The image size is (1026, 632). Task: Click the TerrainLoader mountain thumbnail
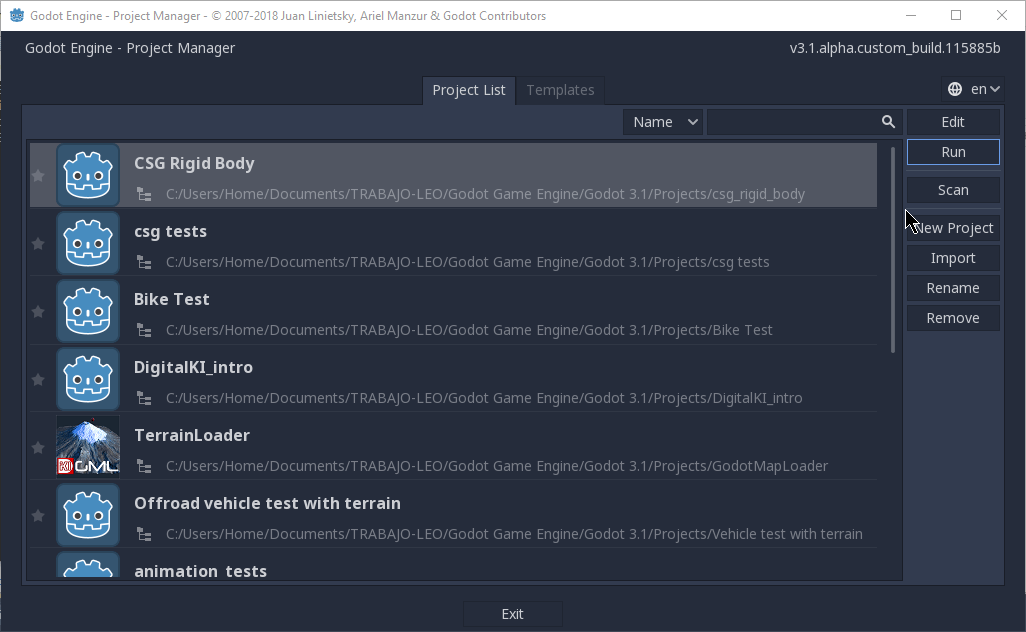tap(88, 448)
